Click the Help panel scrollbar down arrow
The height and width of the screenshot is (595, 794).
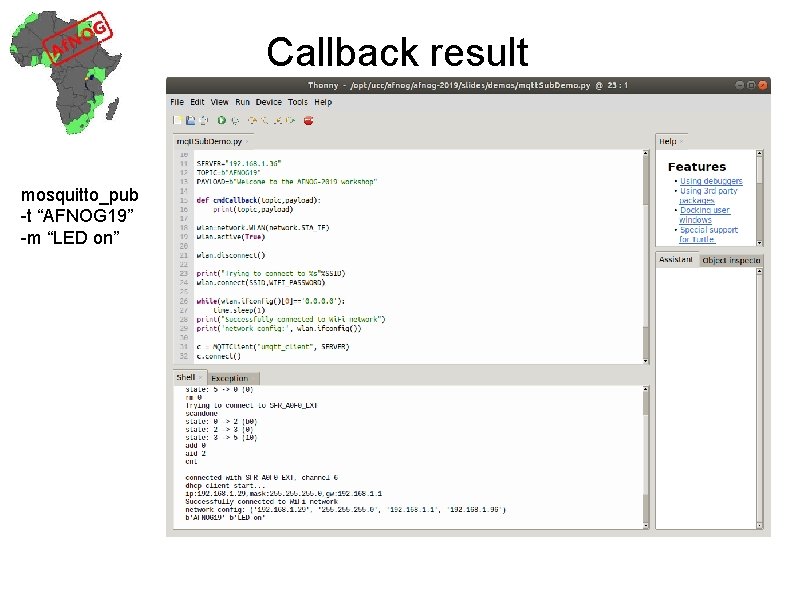click(x=759, y=243)
